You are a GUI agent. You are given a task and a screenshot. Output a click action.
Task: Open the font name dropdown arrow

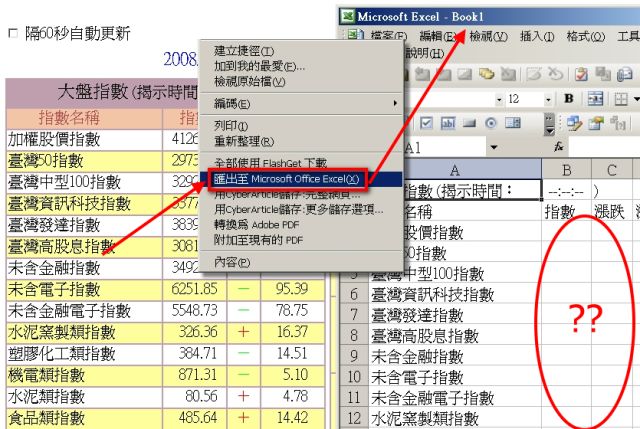pos(499,100)
